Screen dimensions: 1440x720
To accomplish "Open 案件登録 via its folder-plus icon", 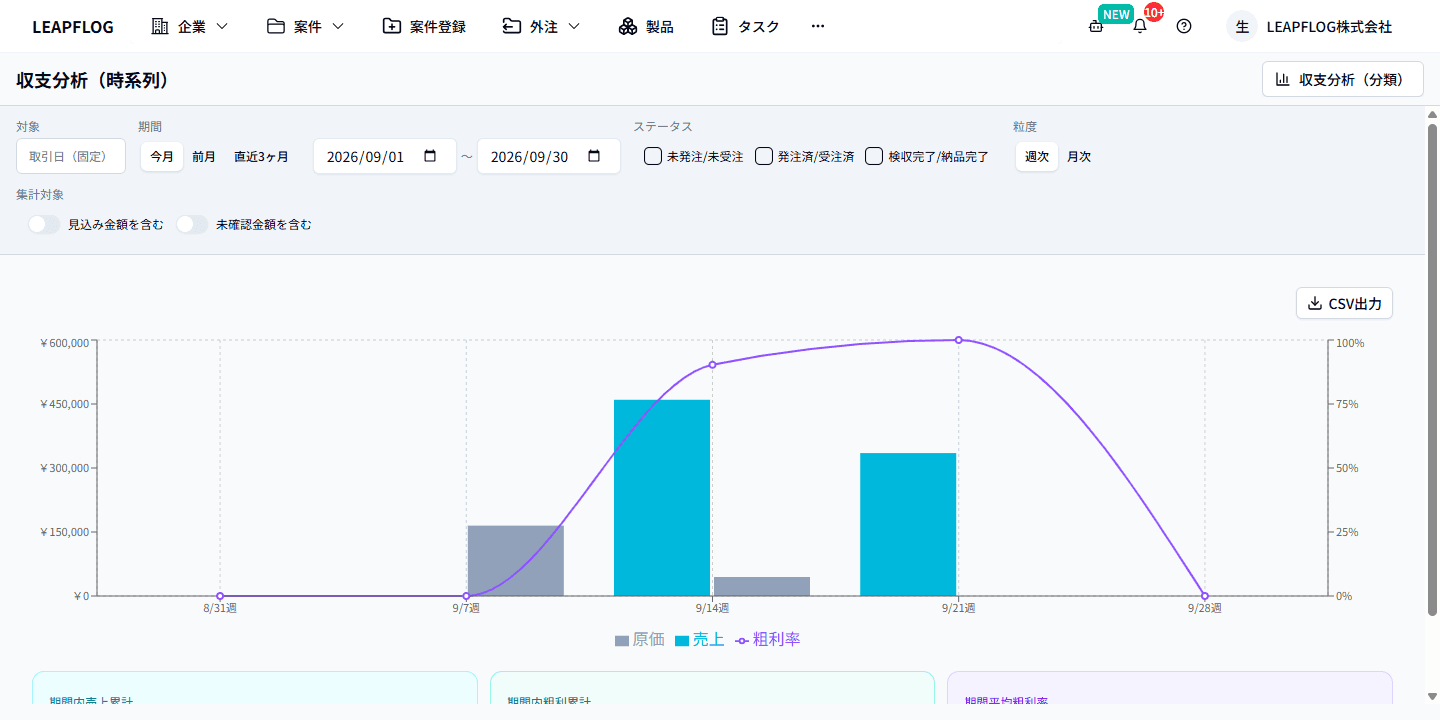I will 392,27.
